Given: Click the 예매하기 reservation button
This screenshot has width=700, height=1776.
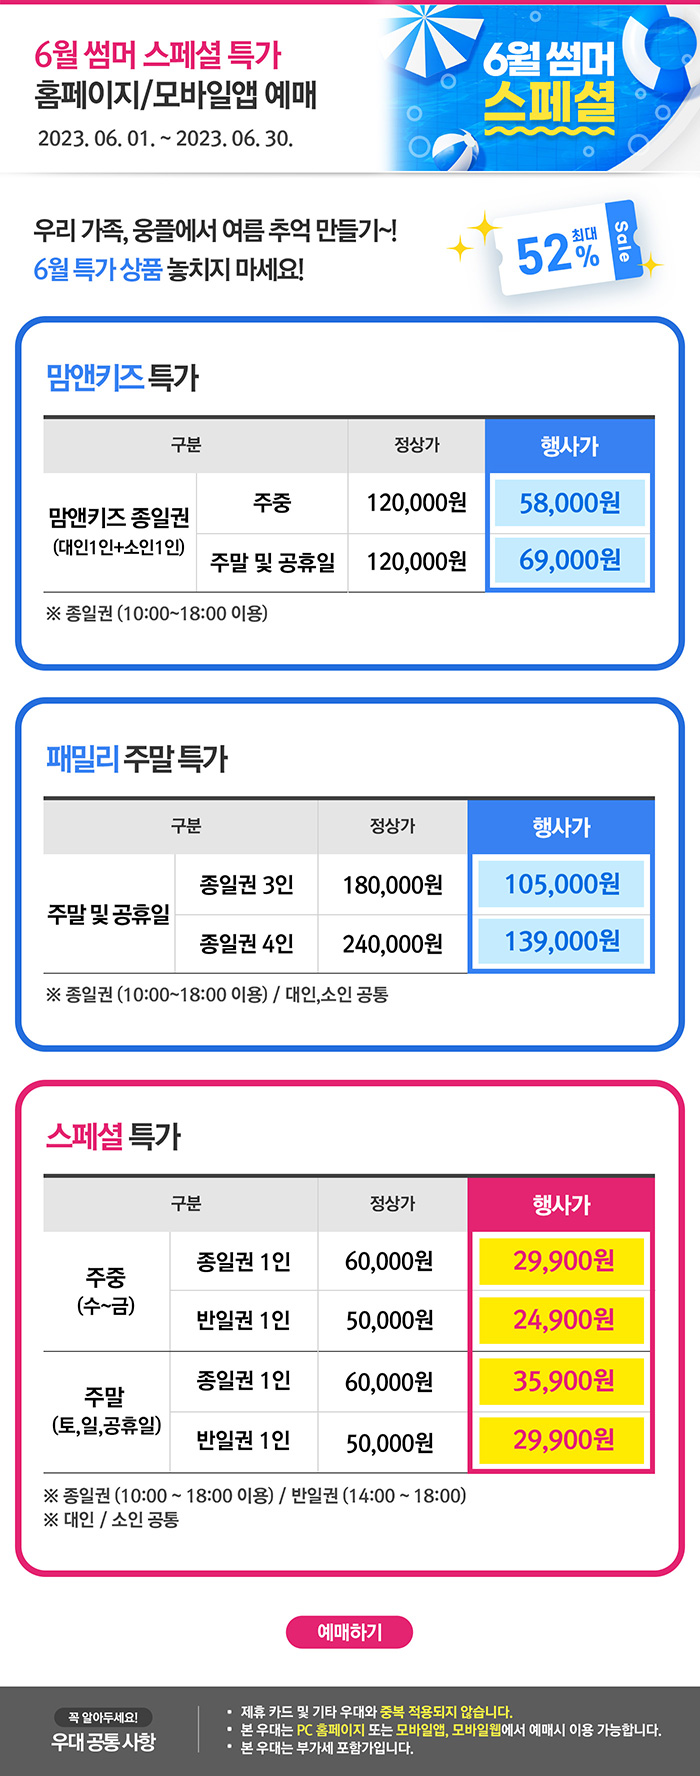Looking at the screenshot, I should [x=349, y=1632].
